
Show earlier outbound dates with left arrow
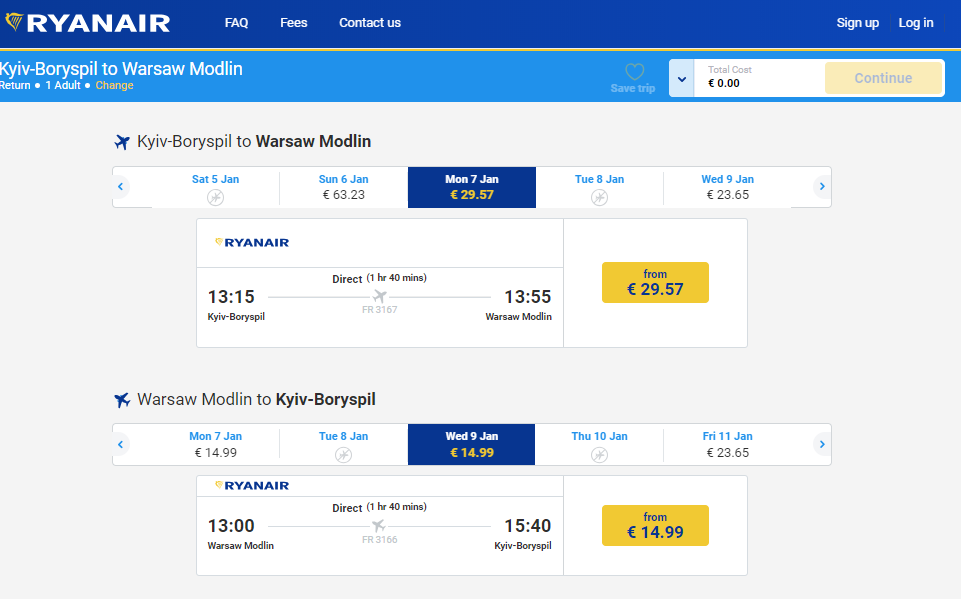pos(121,186)
